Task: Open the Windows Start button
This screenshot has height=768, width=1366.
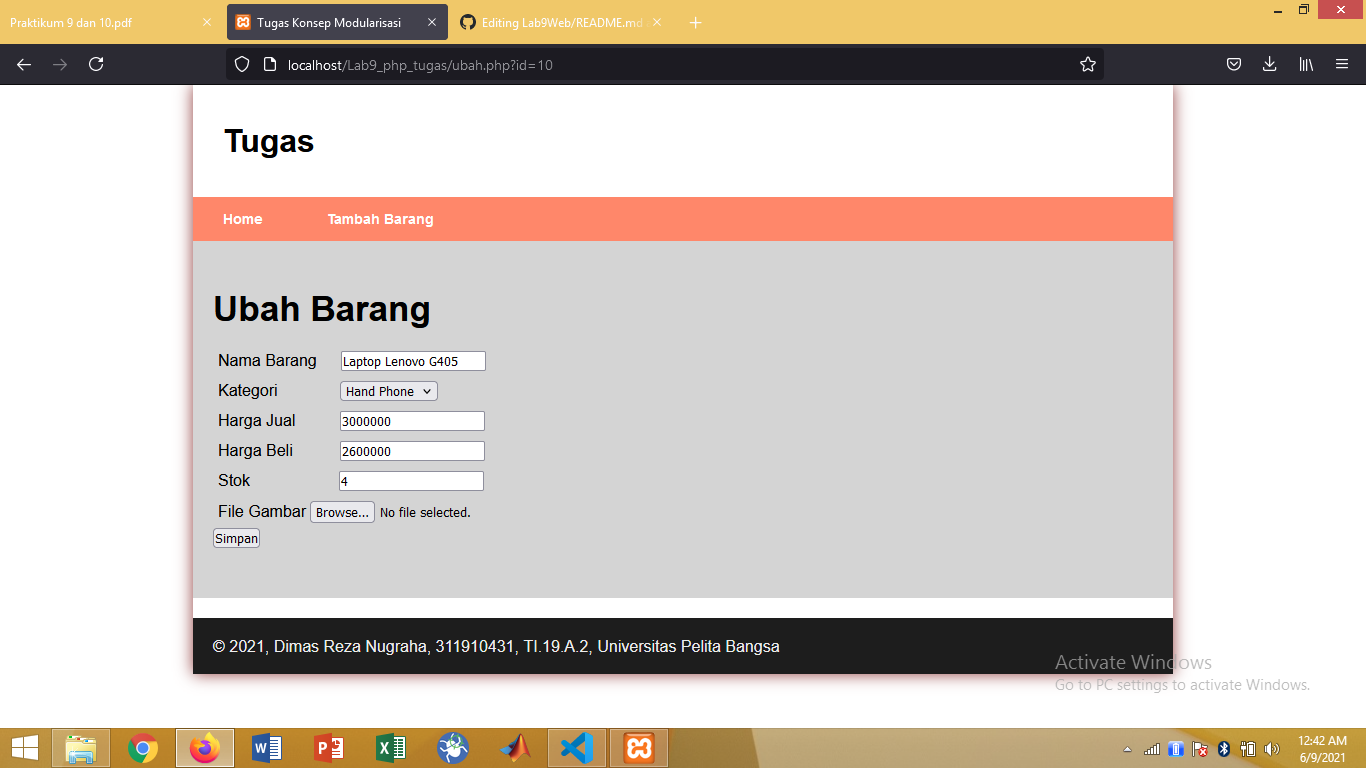Action: [x=24, y=748]
